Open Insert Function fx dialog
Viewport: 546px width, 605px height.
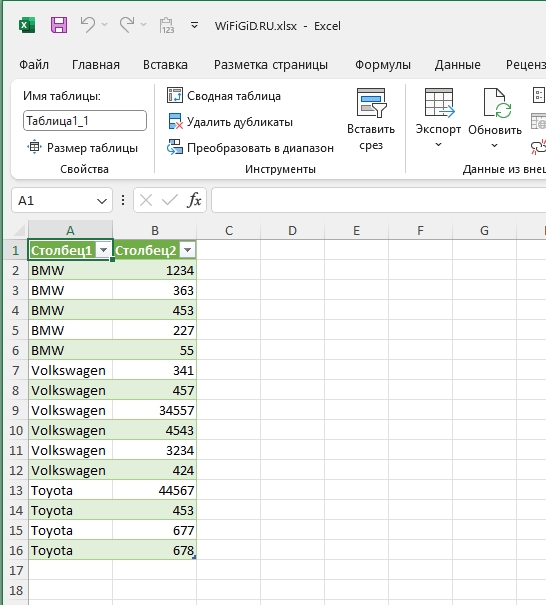pyautogui.click(x=194, y=200)
